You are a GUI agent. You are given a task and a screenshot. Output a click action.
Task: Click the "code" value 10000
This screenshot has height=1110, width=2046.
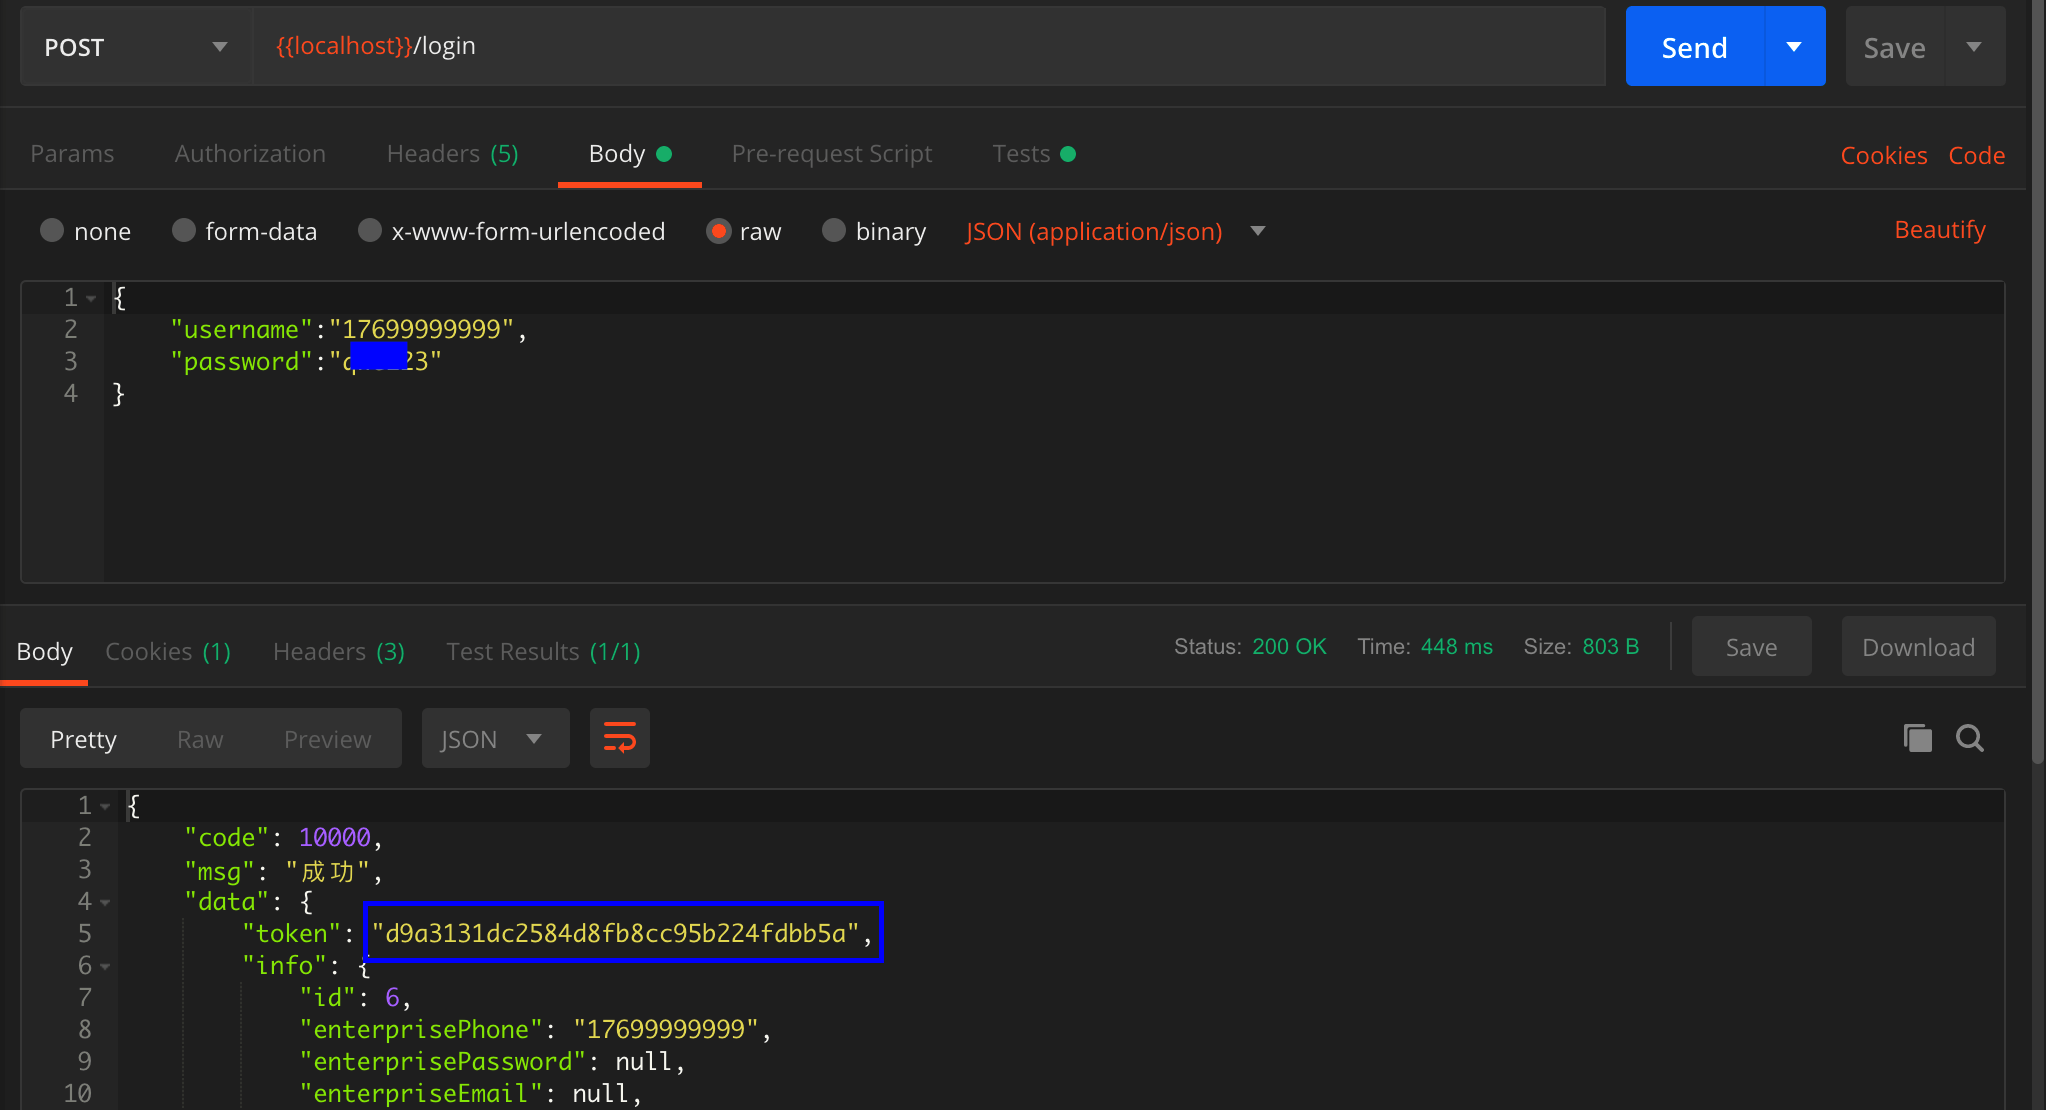[x=335, y=837]
